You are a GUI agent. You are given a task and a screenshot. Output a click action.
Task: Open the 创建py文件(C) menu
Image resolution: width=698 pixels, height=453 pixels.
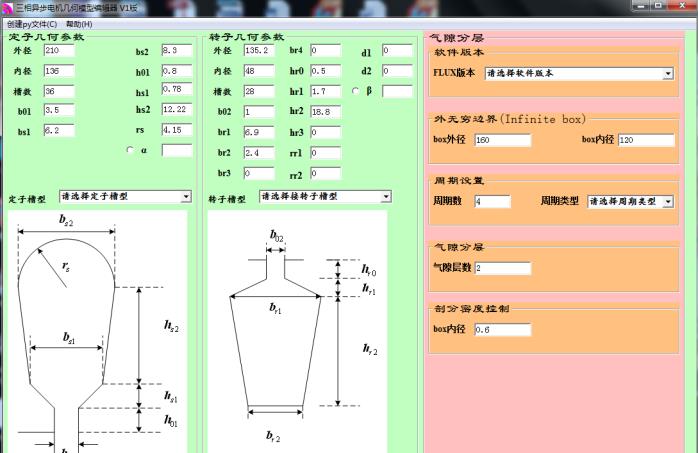click(x=31, y=23)
